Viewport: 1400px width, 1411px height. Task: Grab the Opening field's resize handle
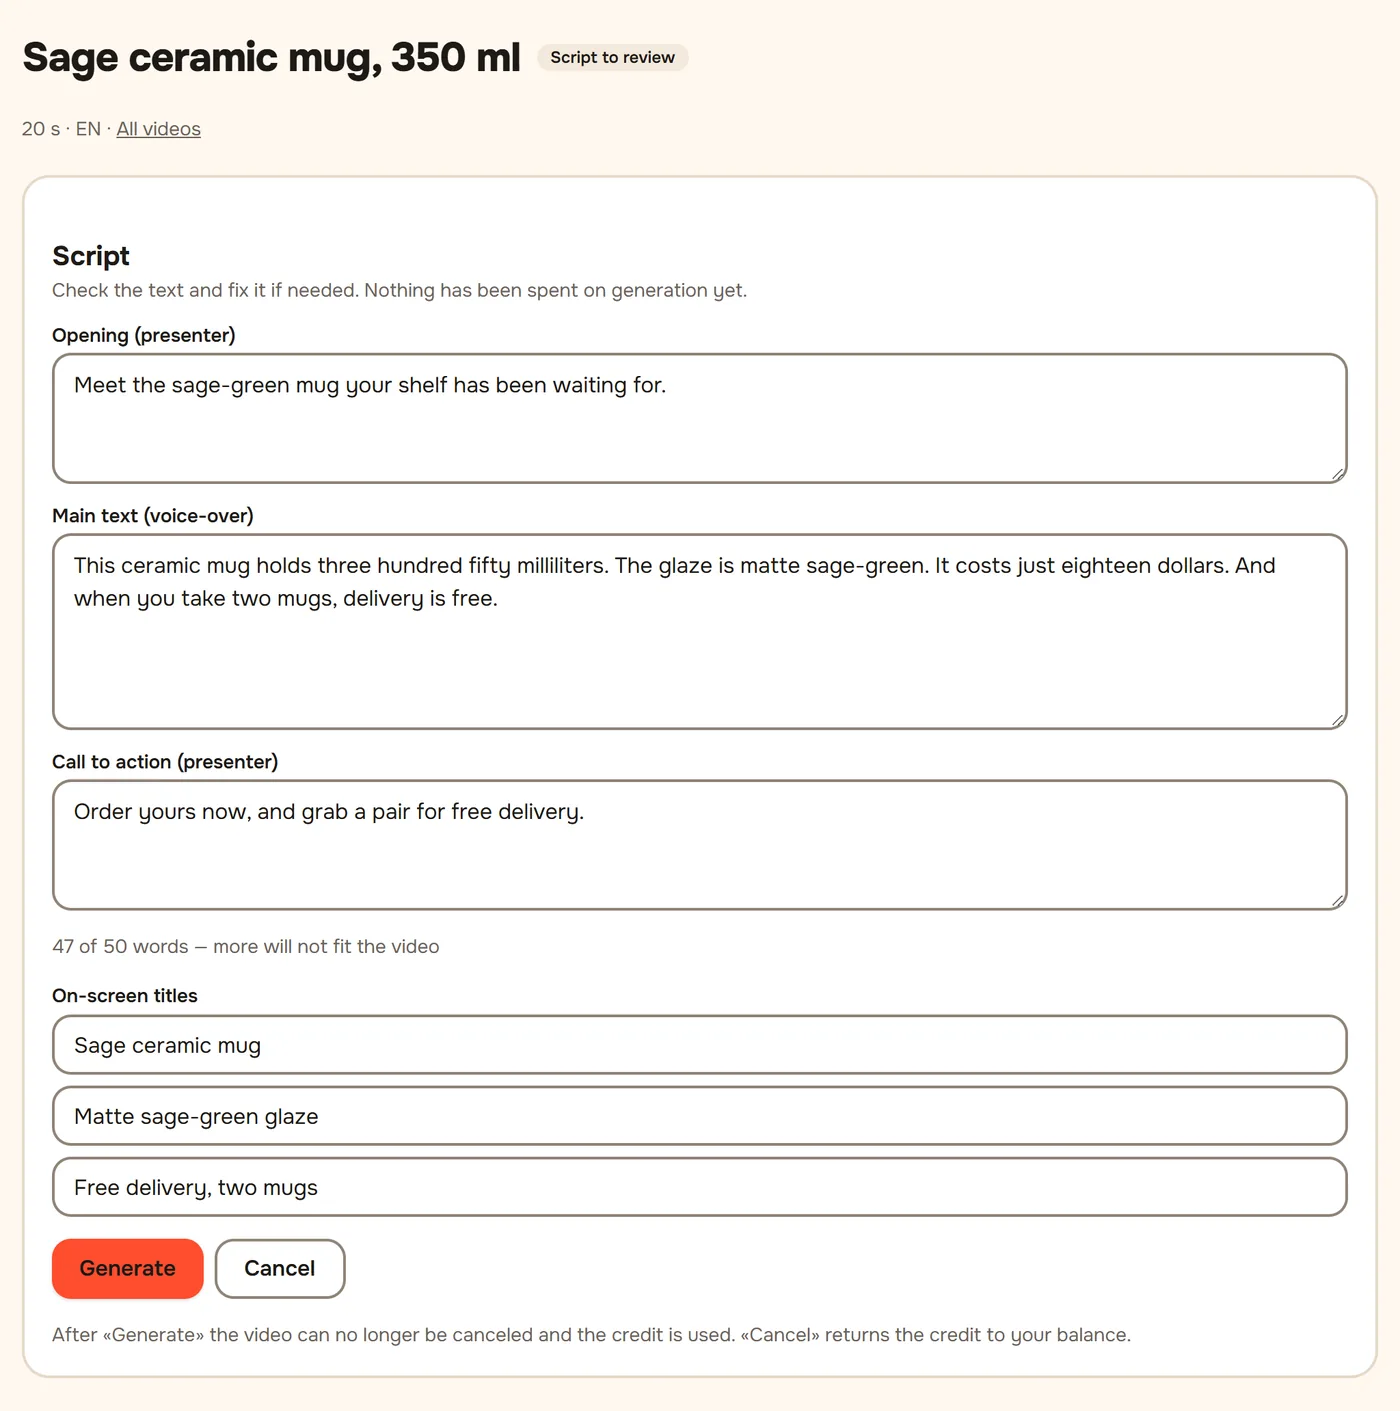(1337, 474)
